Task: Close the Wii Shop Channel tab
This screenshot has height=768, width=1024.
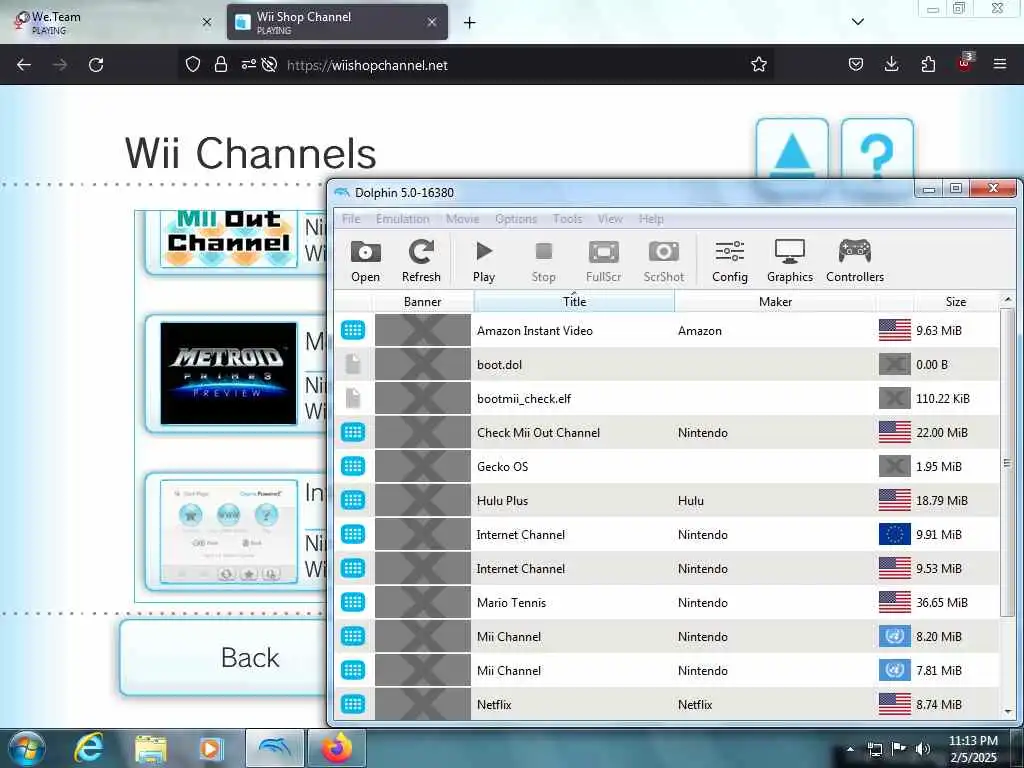Action: point(432,22)
